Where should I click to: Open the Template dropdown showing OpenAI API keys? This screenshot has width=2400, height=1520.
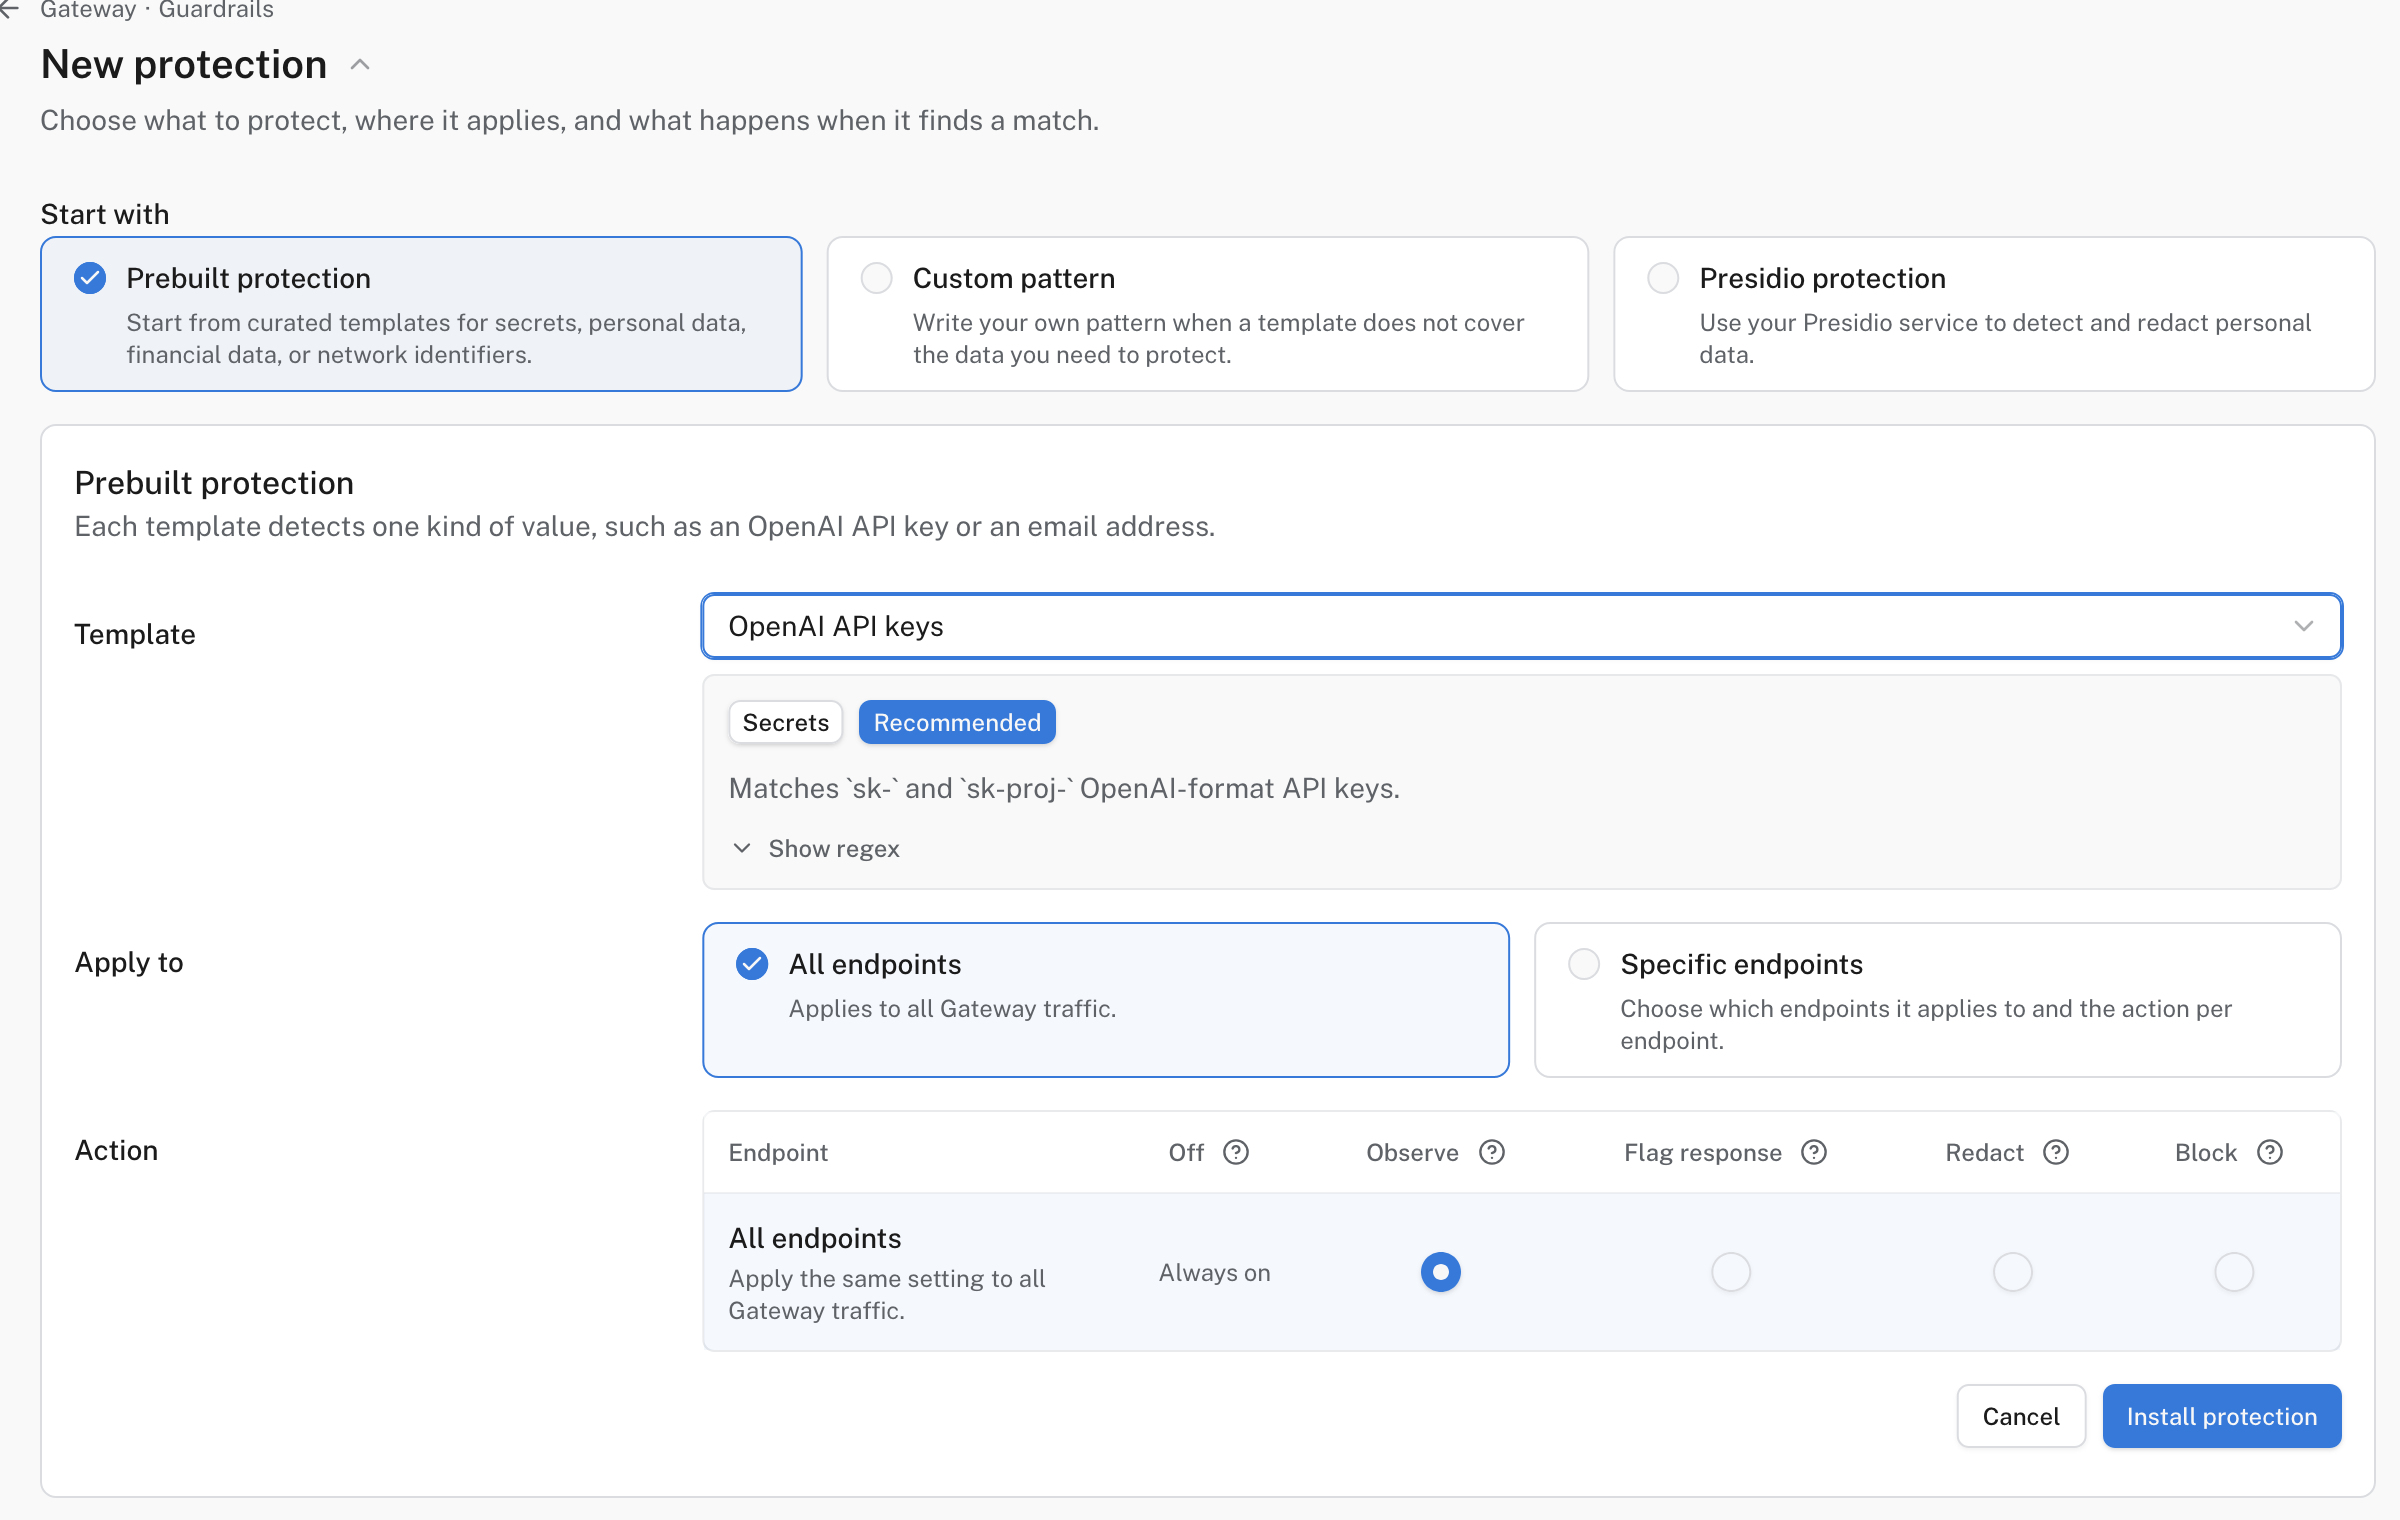pos(1522,626)
